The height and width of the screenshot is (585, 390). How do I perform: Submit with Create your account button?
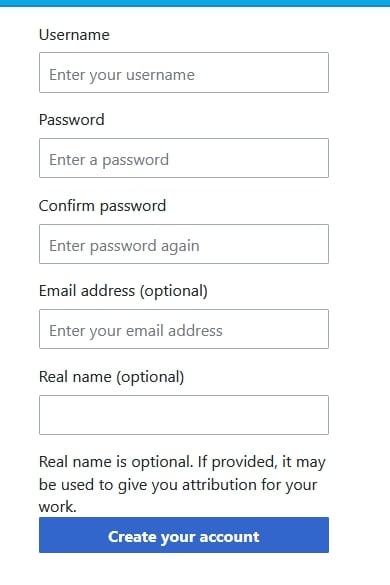click(184, 535)
